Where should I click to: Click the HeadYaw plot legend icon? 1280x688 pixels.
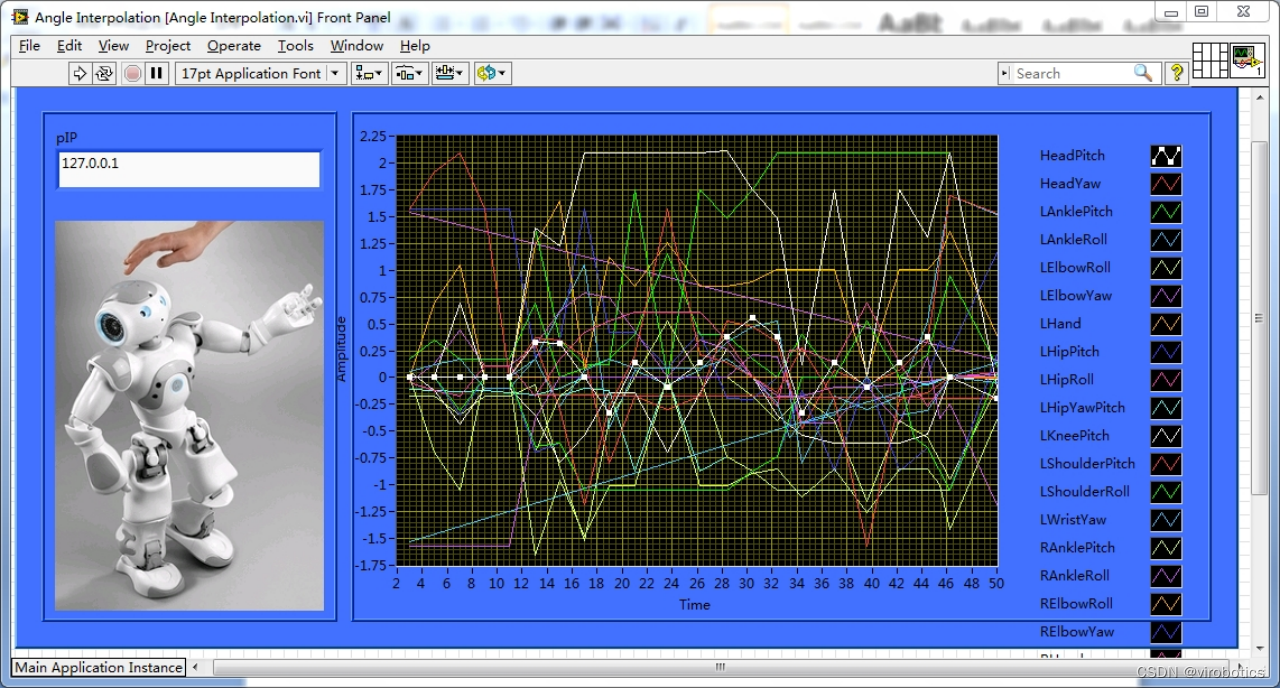tap(1165, 184)
